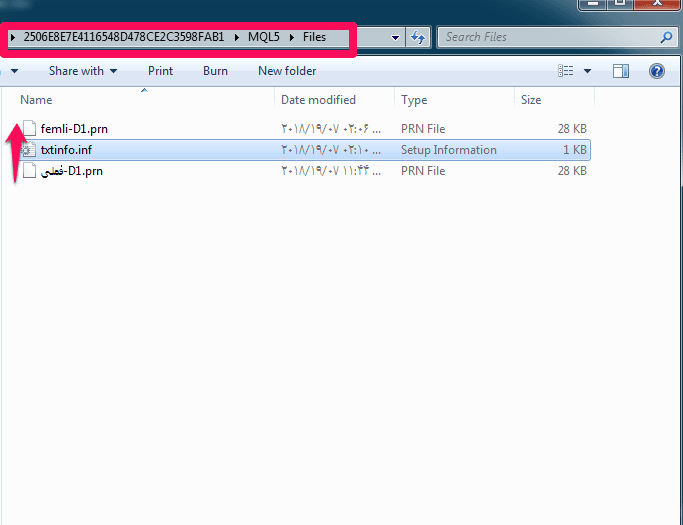Toggle the preview pane icon
The image size is (683, 525).
(x=621, y=71)
